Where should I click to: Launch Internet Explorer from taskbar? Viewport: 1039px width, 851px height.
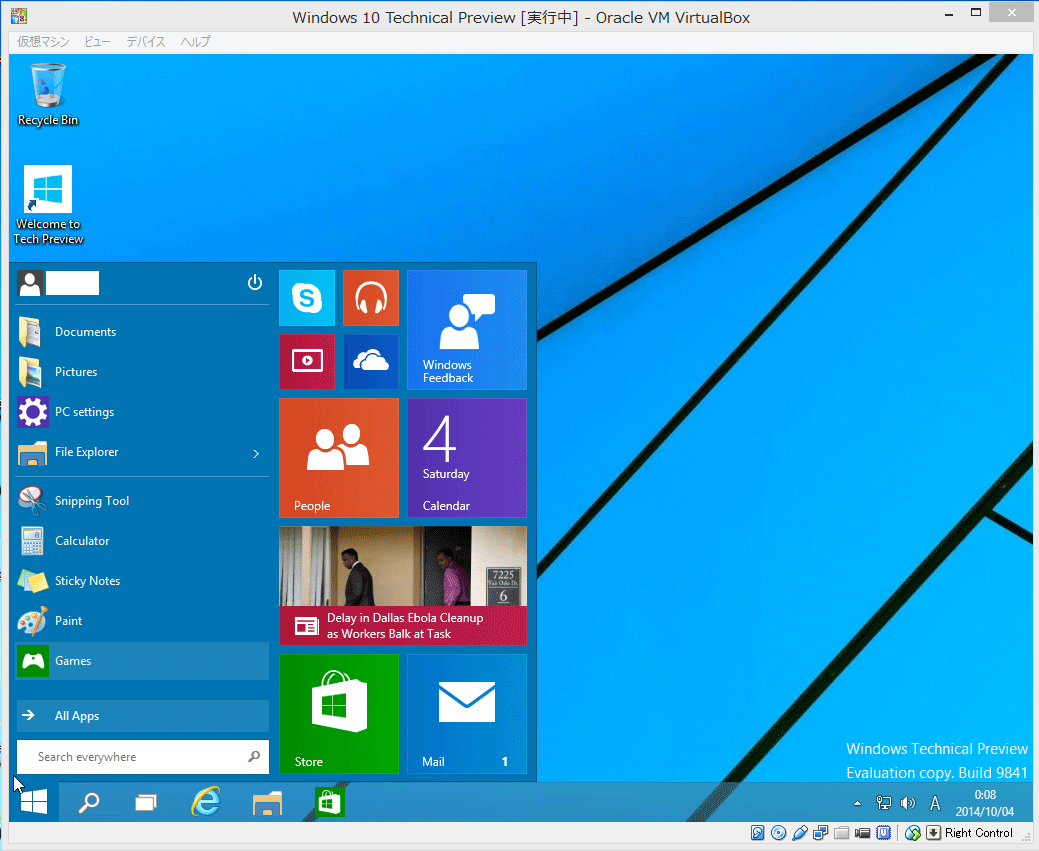pyautogui.click(x=206, y=803)
